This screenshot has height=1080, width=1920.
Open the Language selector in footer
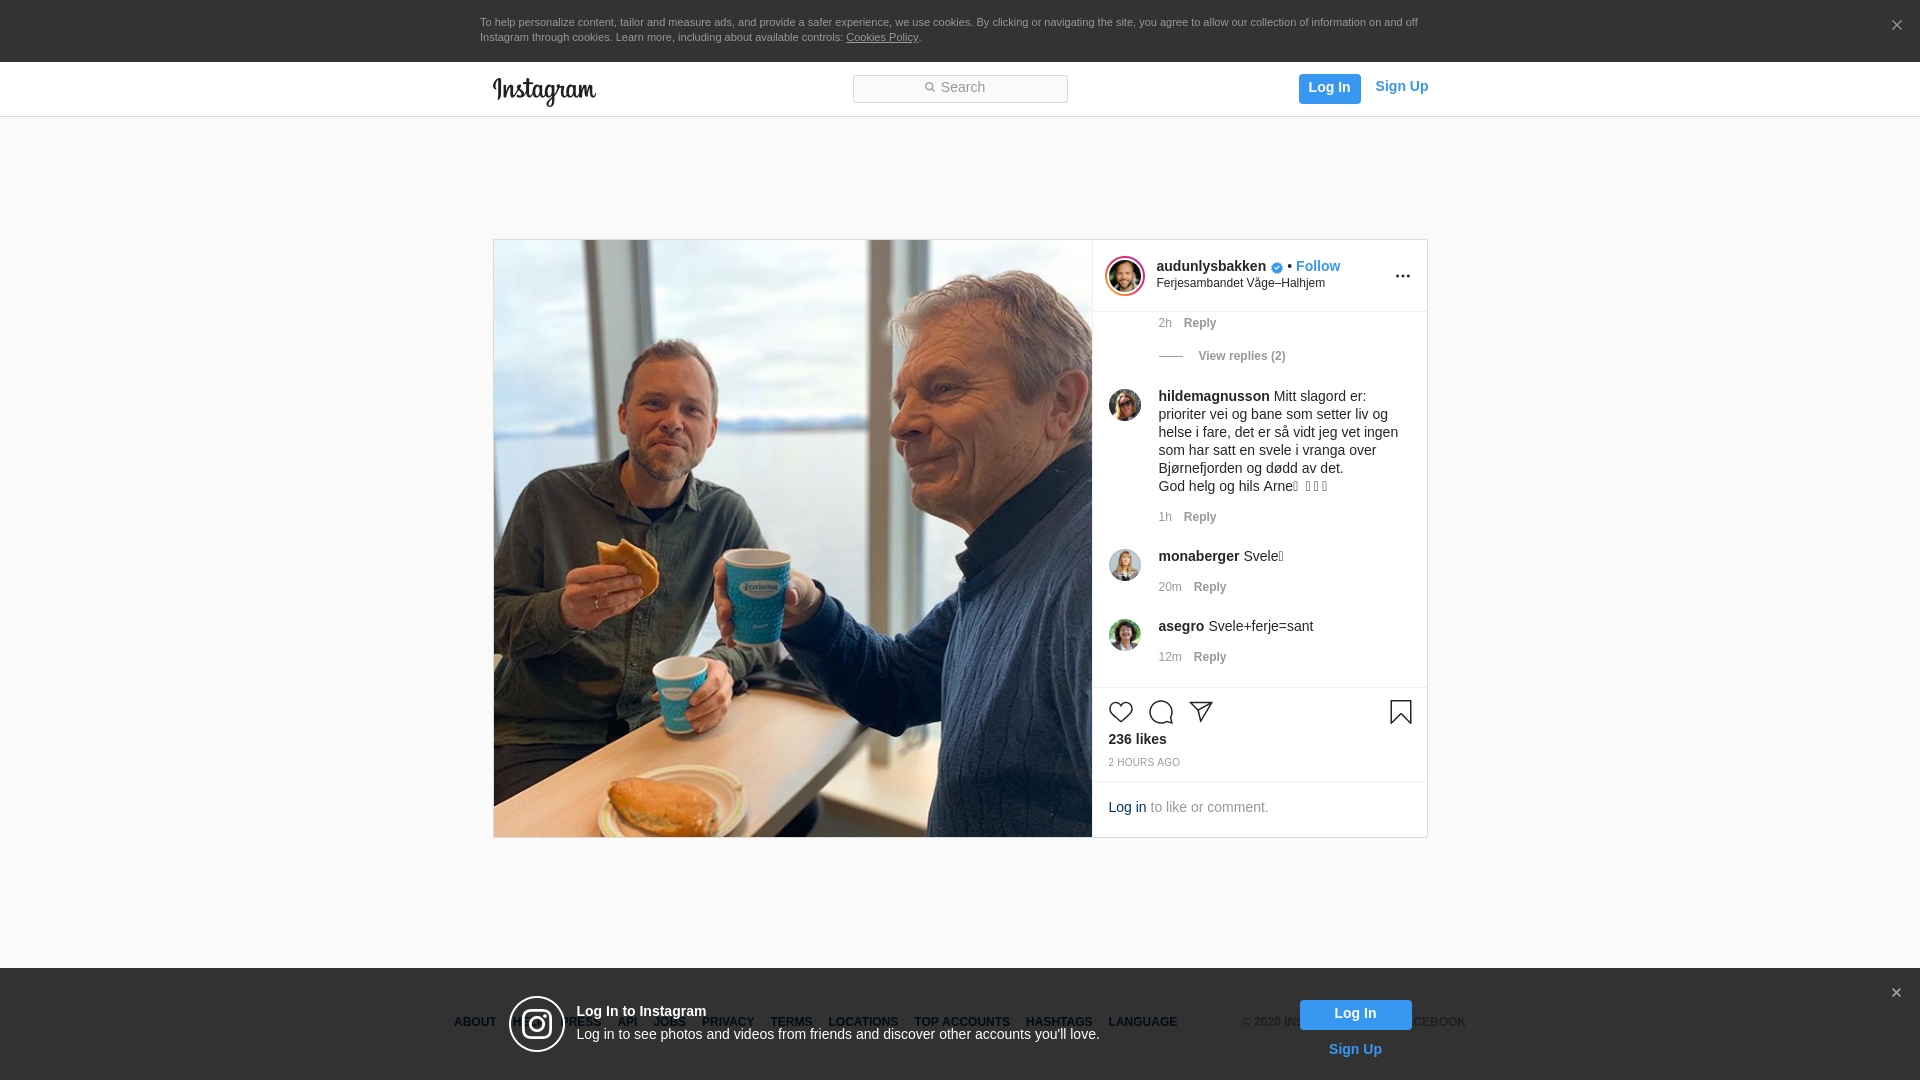(x=1142, y=1022)
